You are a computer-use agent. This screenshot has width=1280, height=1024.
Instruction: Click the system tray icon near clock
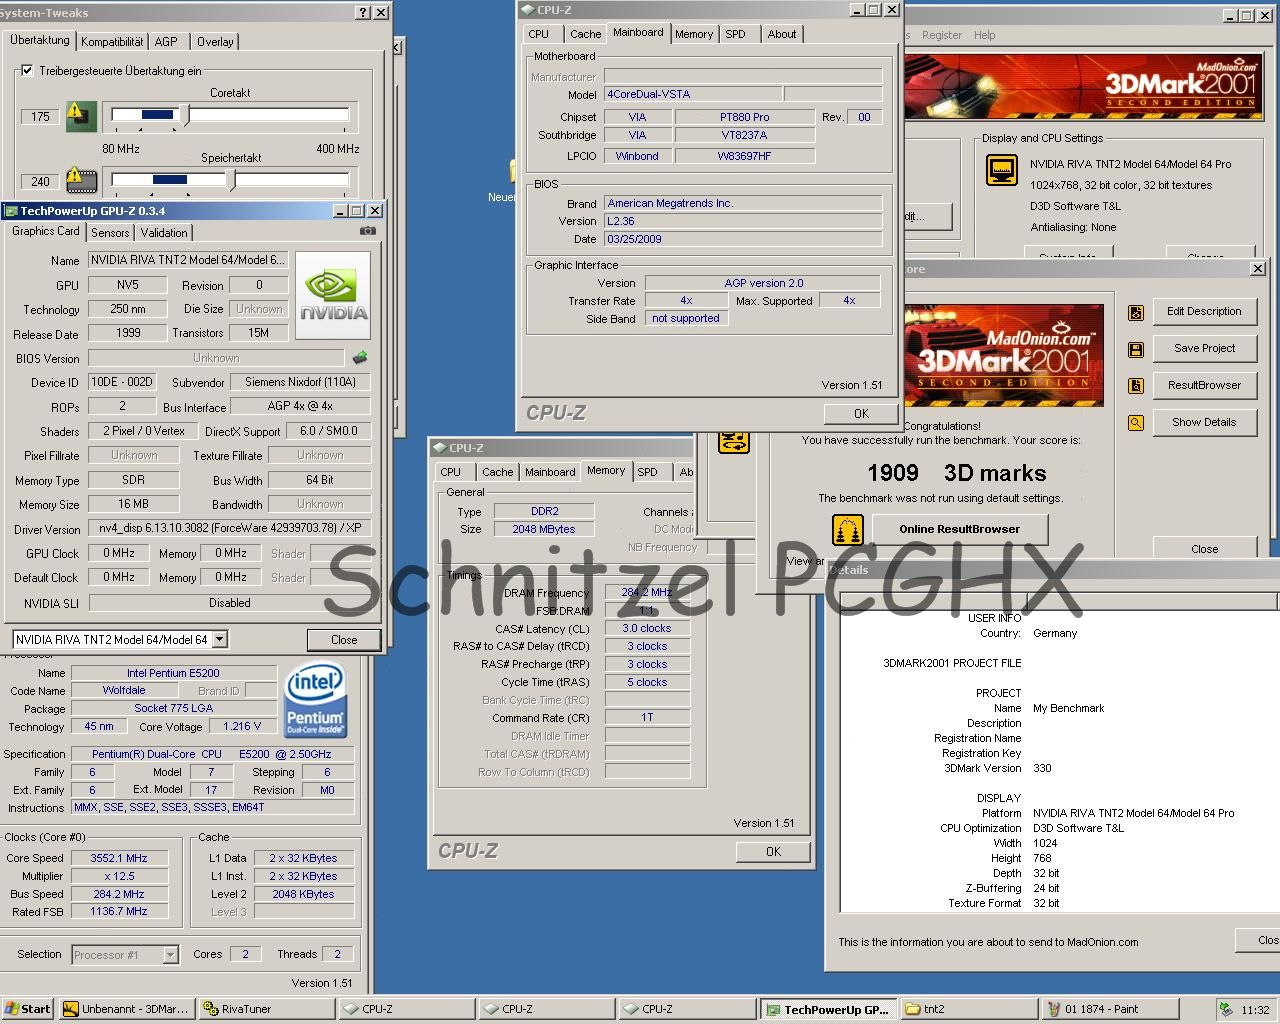point(1226,1010)
